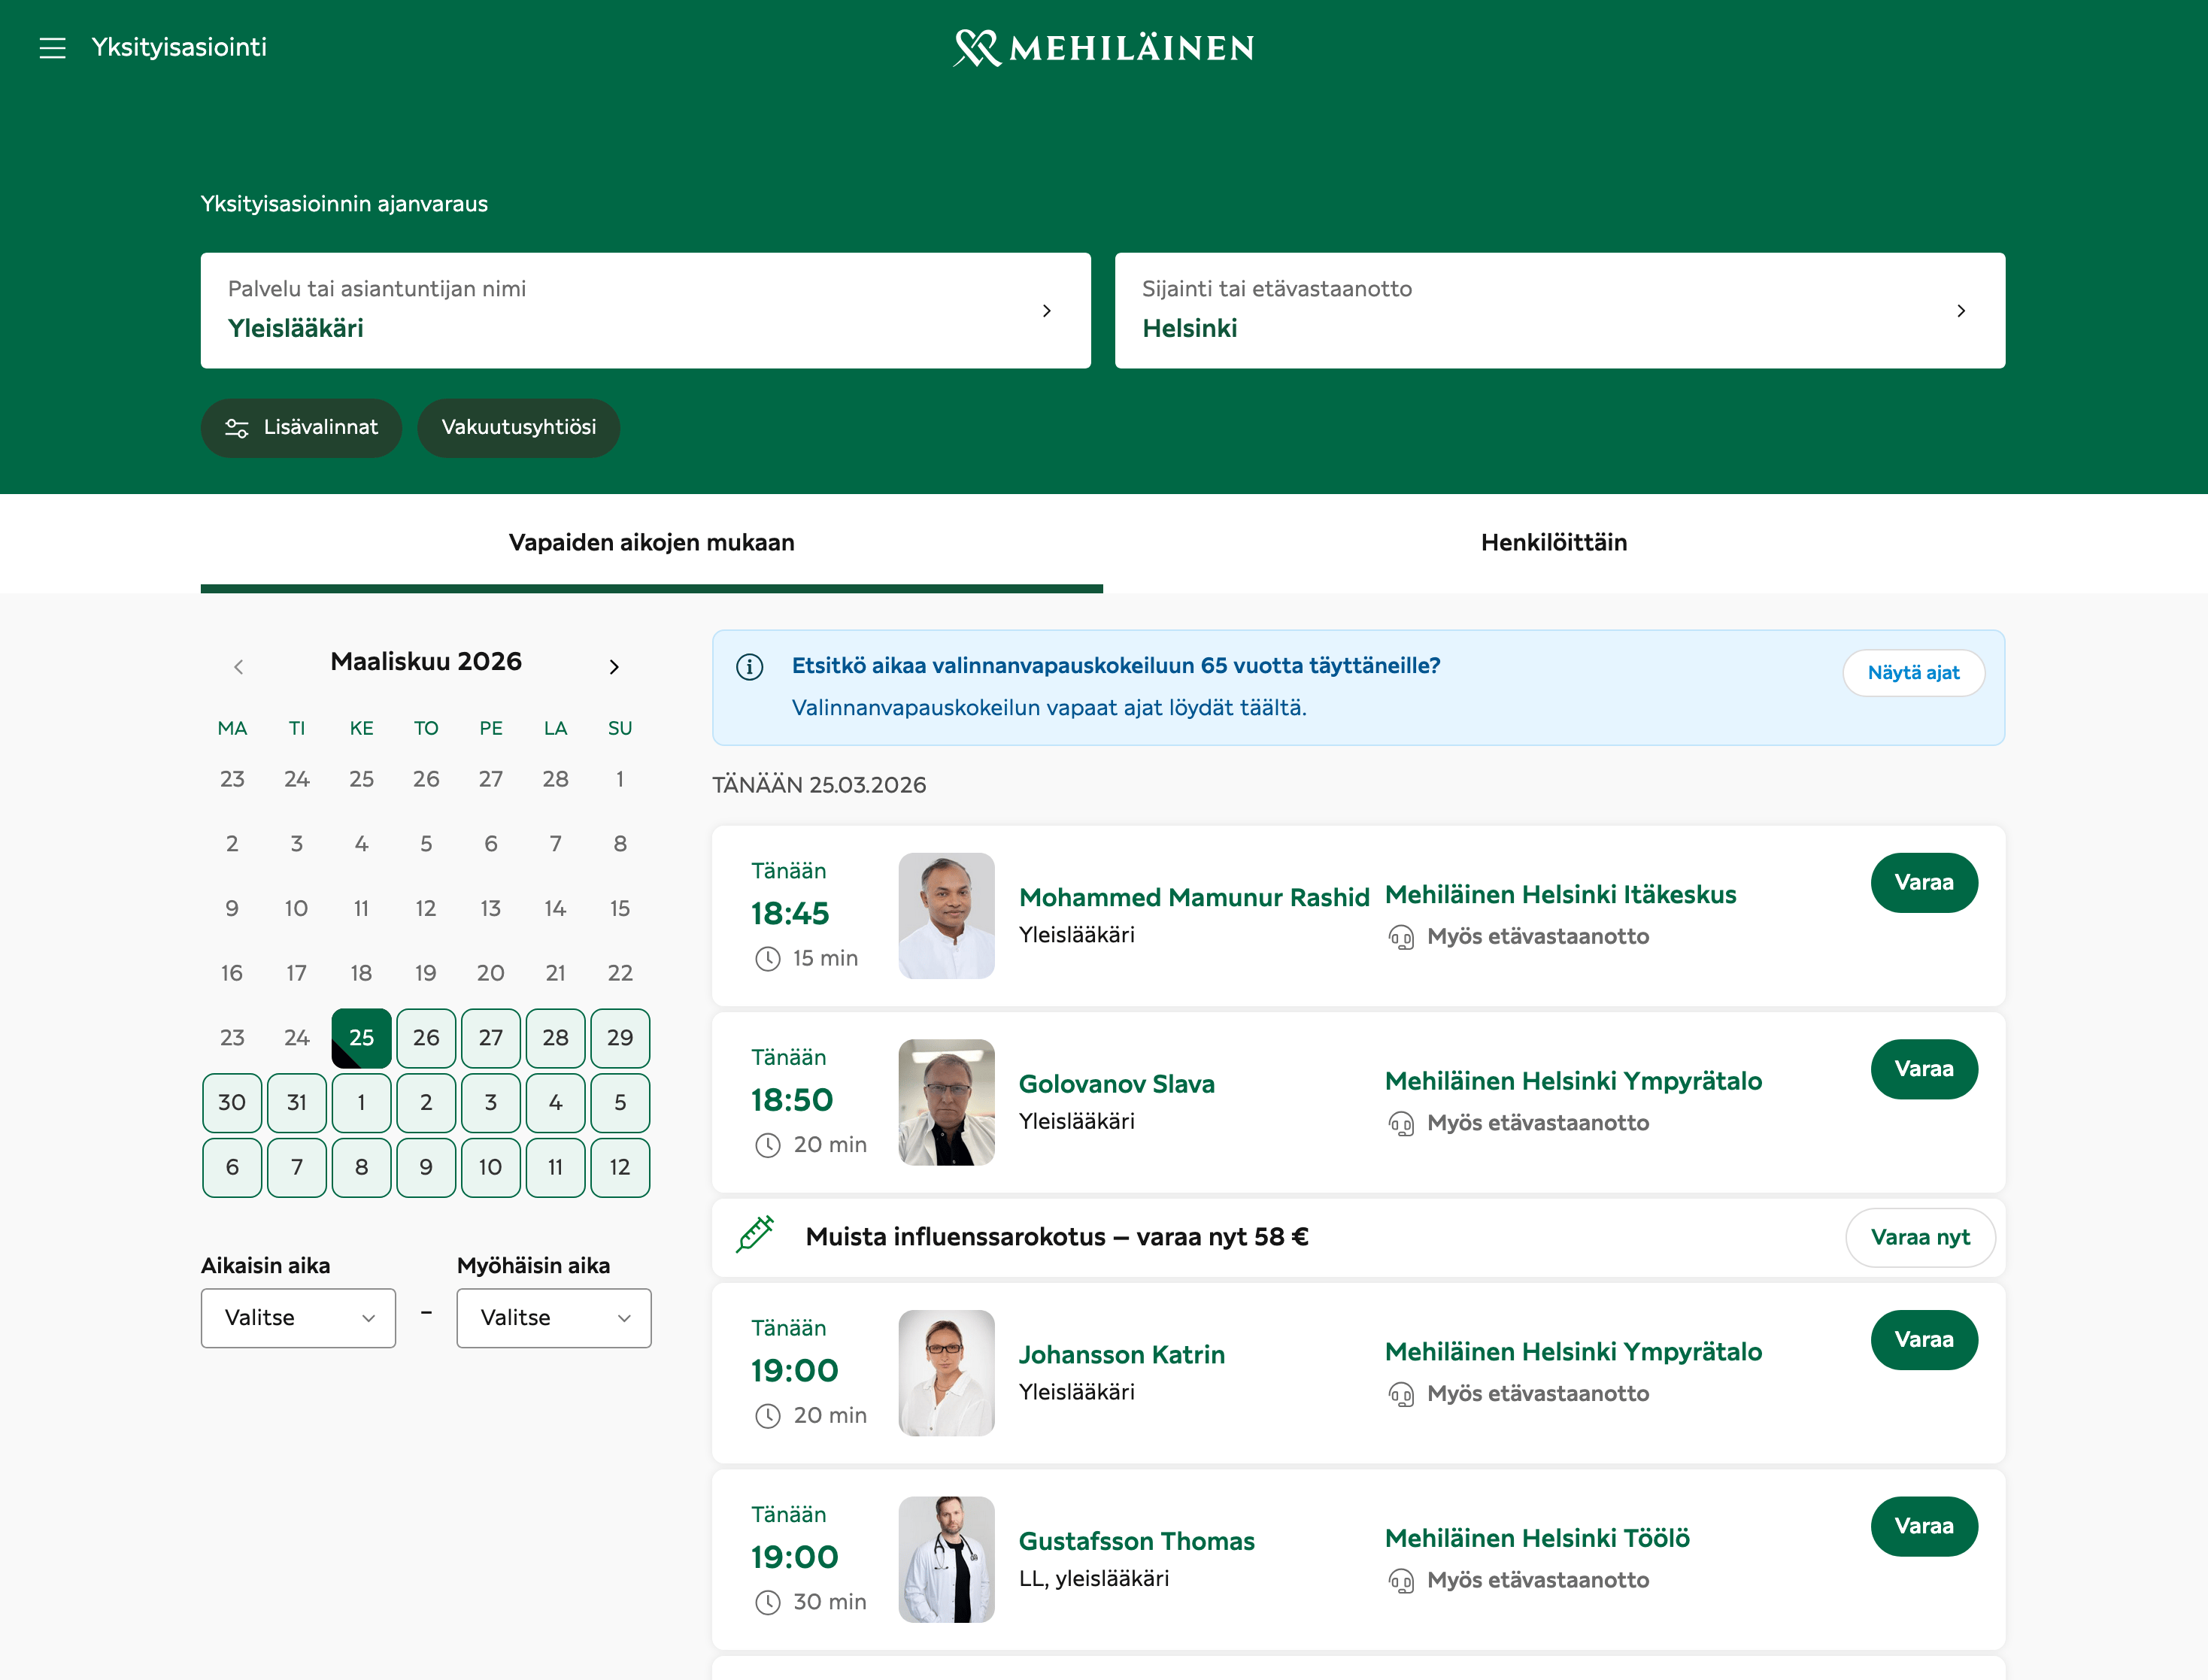Switch to the Henkilöittäin tab
Image resolution: width=2208 pixels, height=1680 pixels.
click(x=1553, y=543)
